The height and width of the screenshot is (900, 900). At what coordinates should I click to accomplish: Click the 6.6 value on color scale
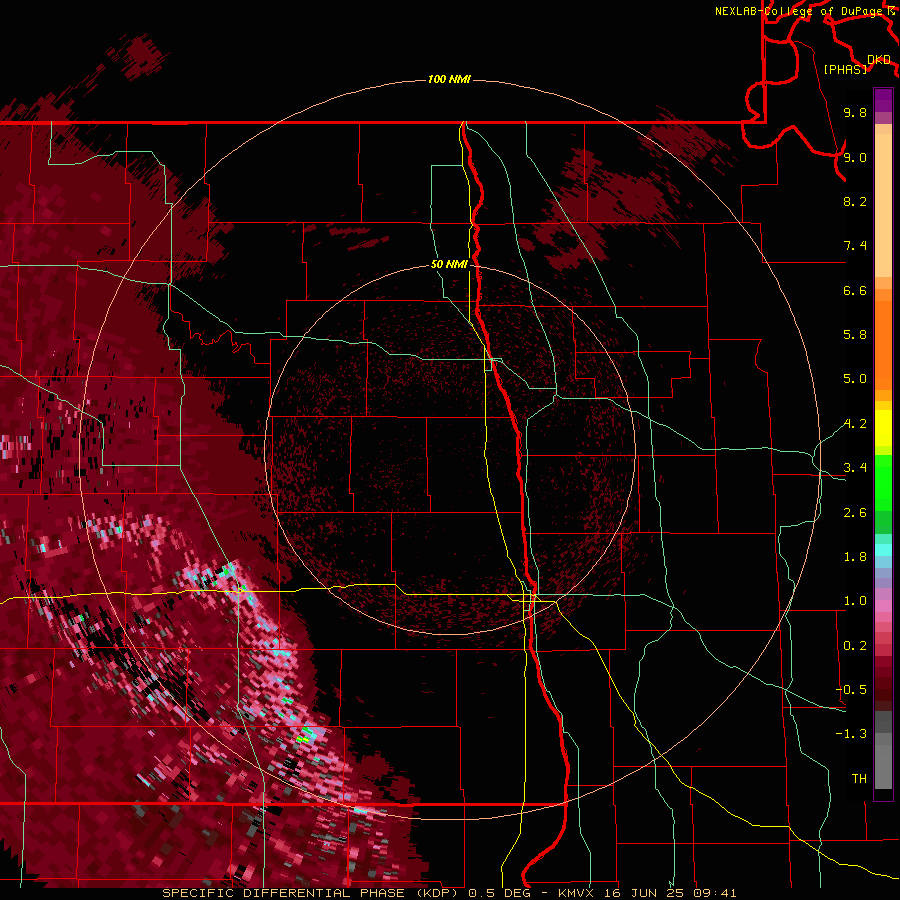point(855,290)
